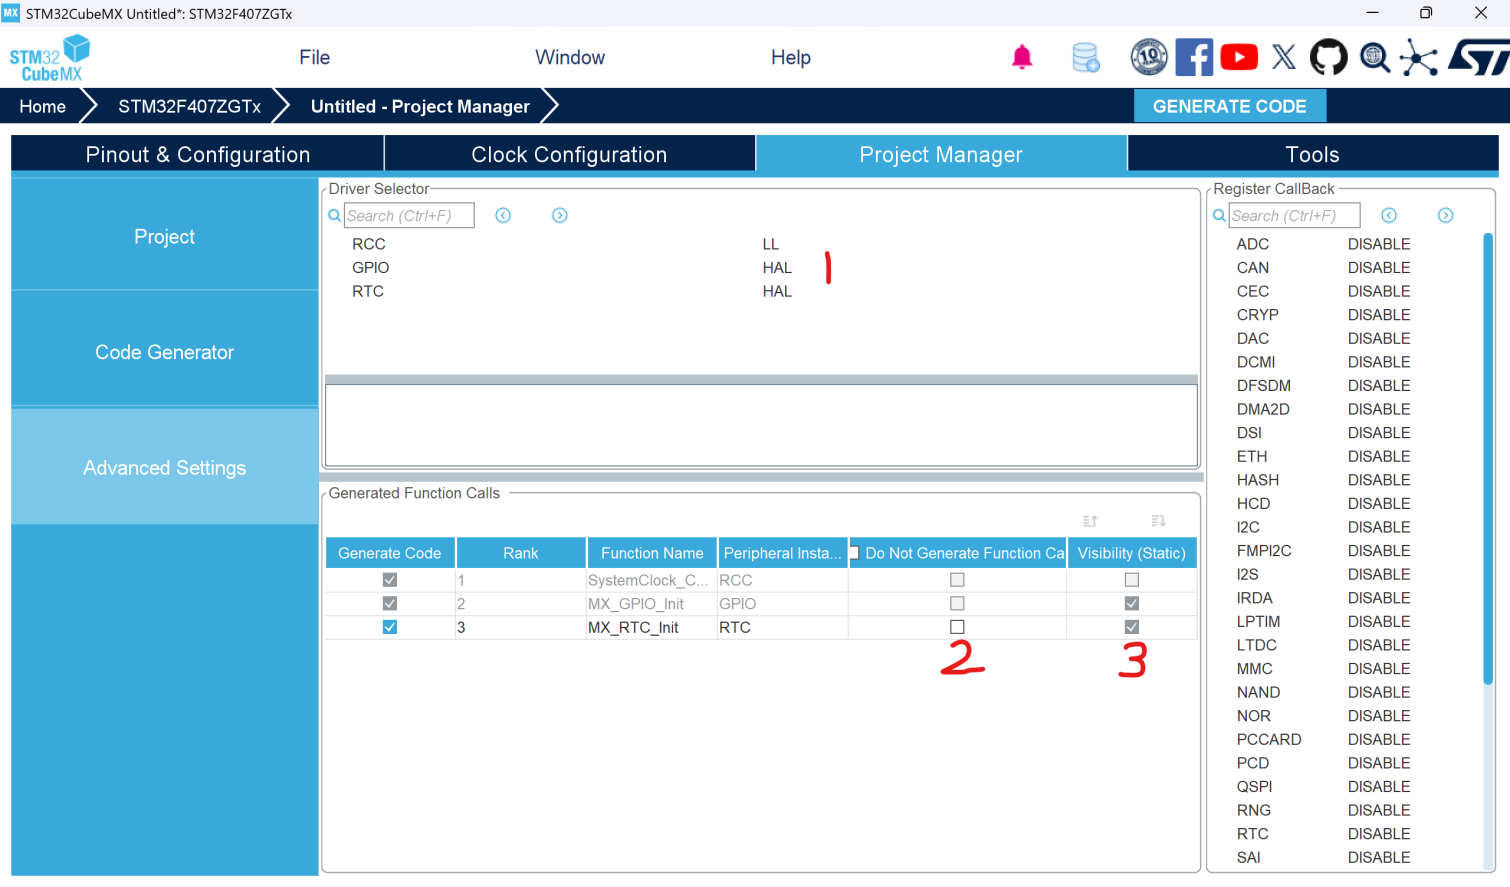Screen dimensions: 1510x887
Task: Click Untitled - Project Manager breadcrumb
Action: point(420,106)
